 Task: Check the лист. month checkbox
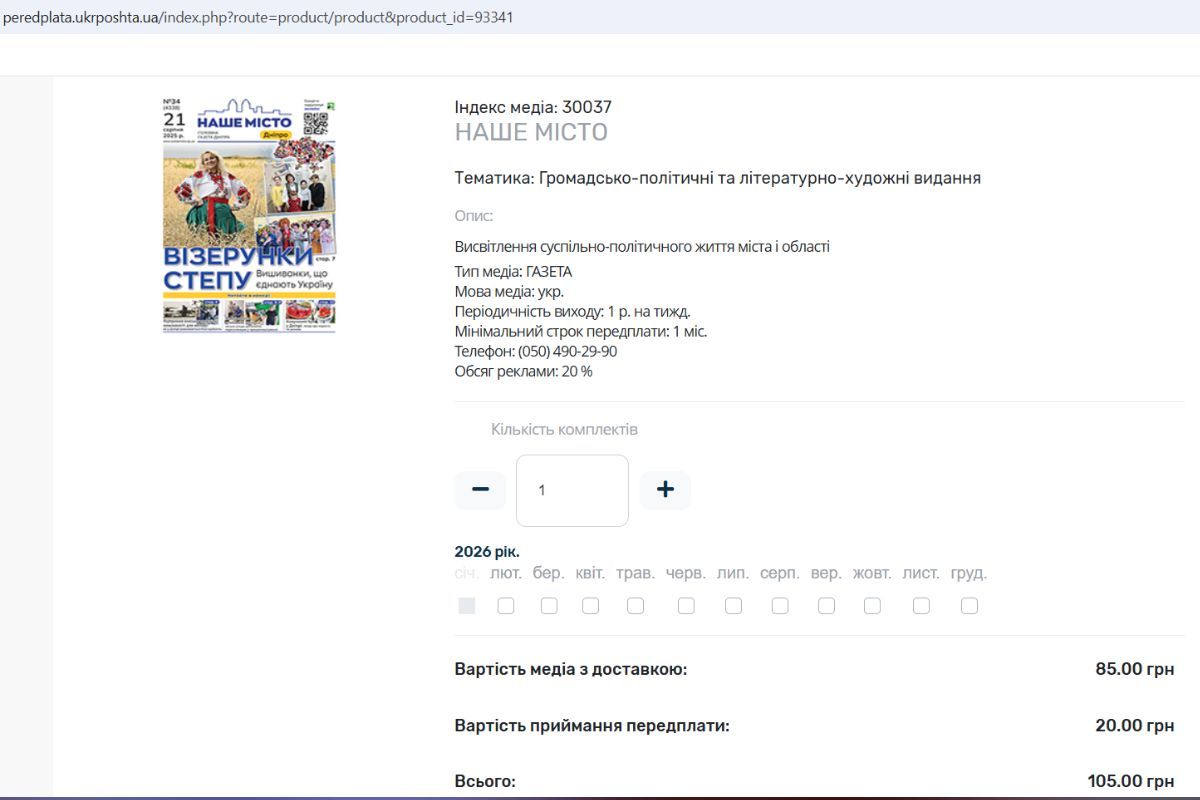[920, 605]
